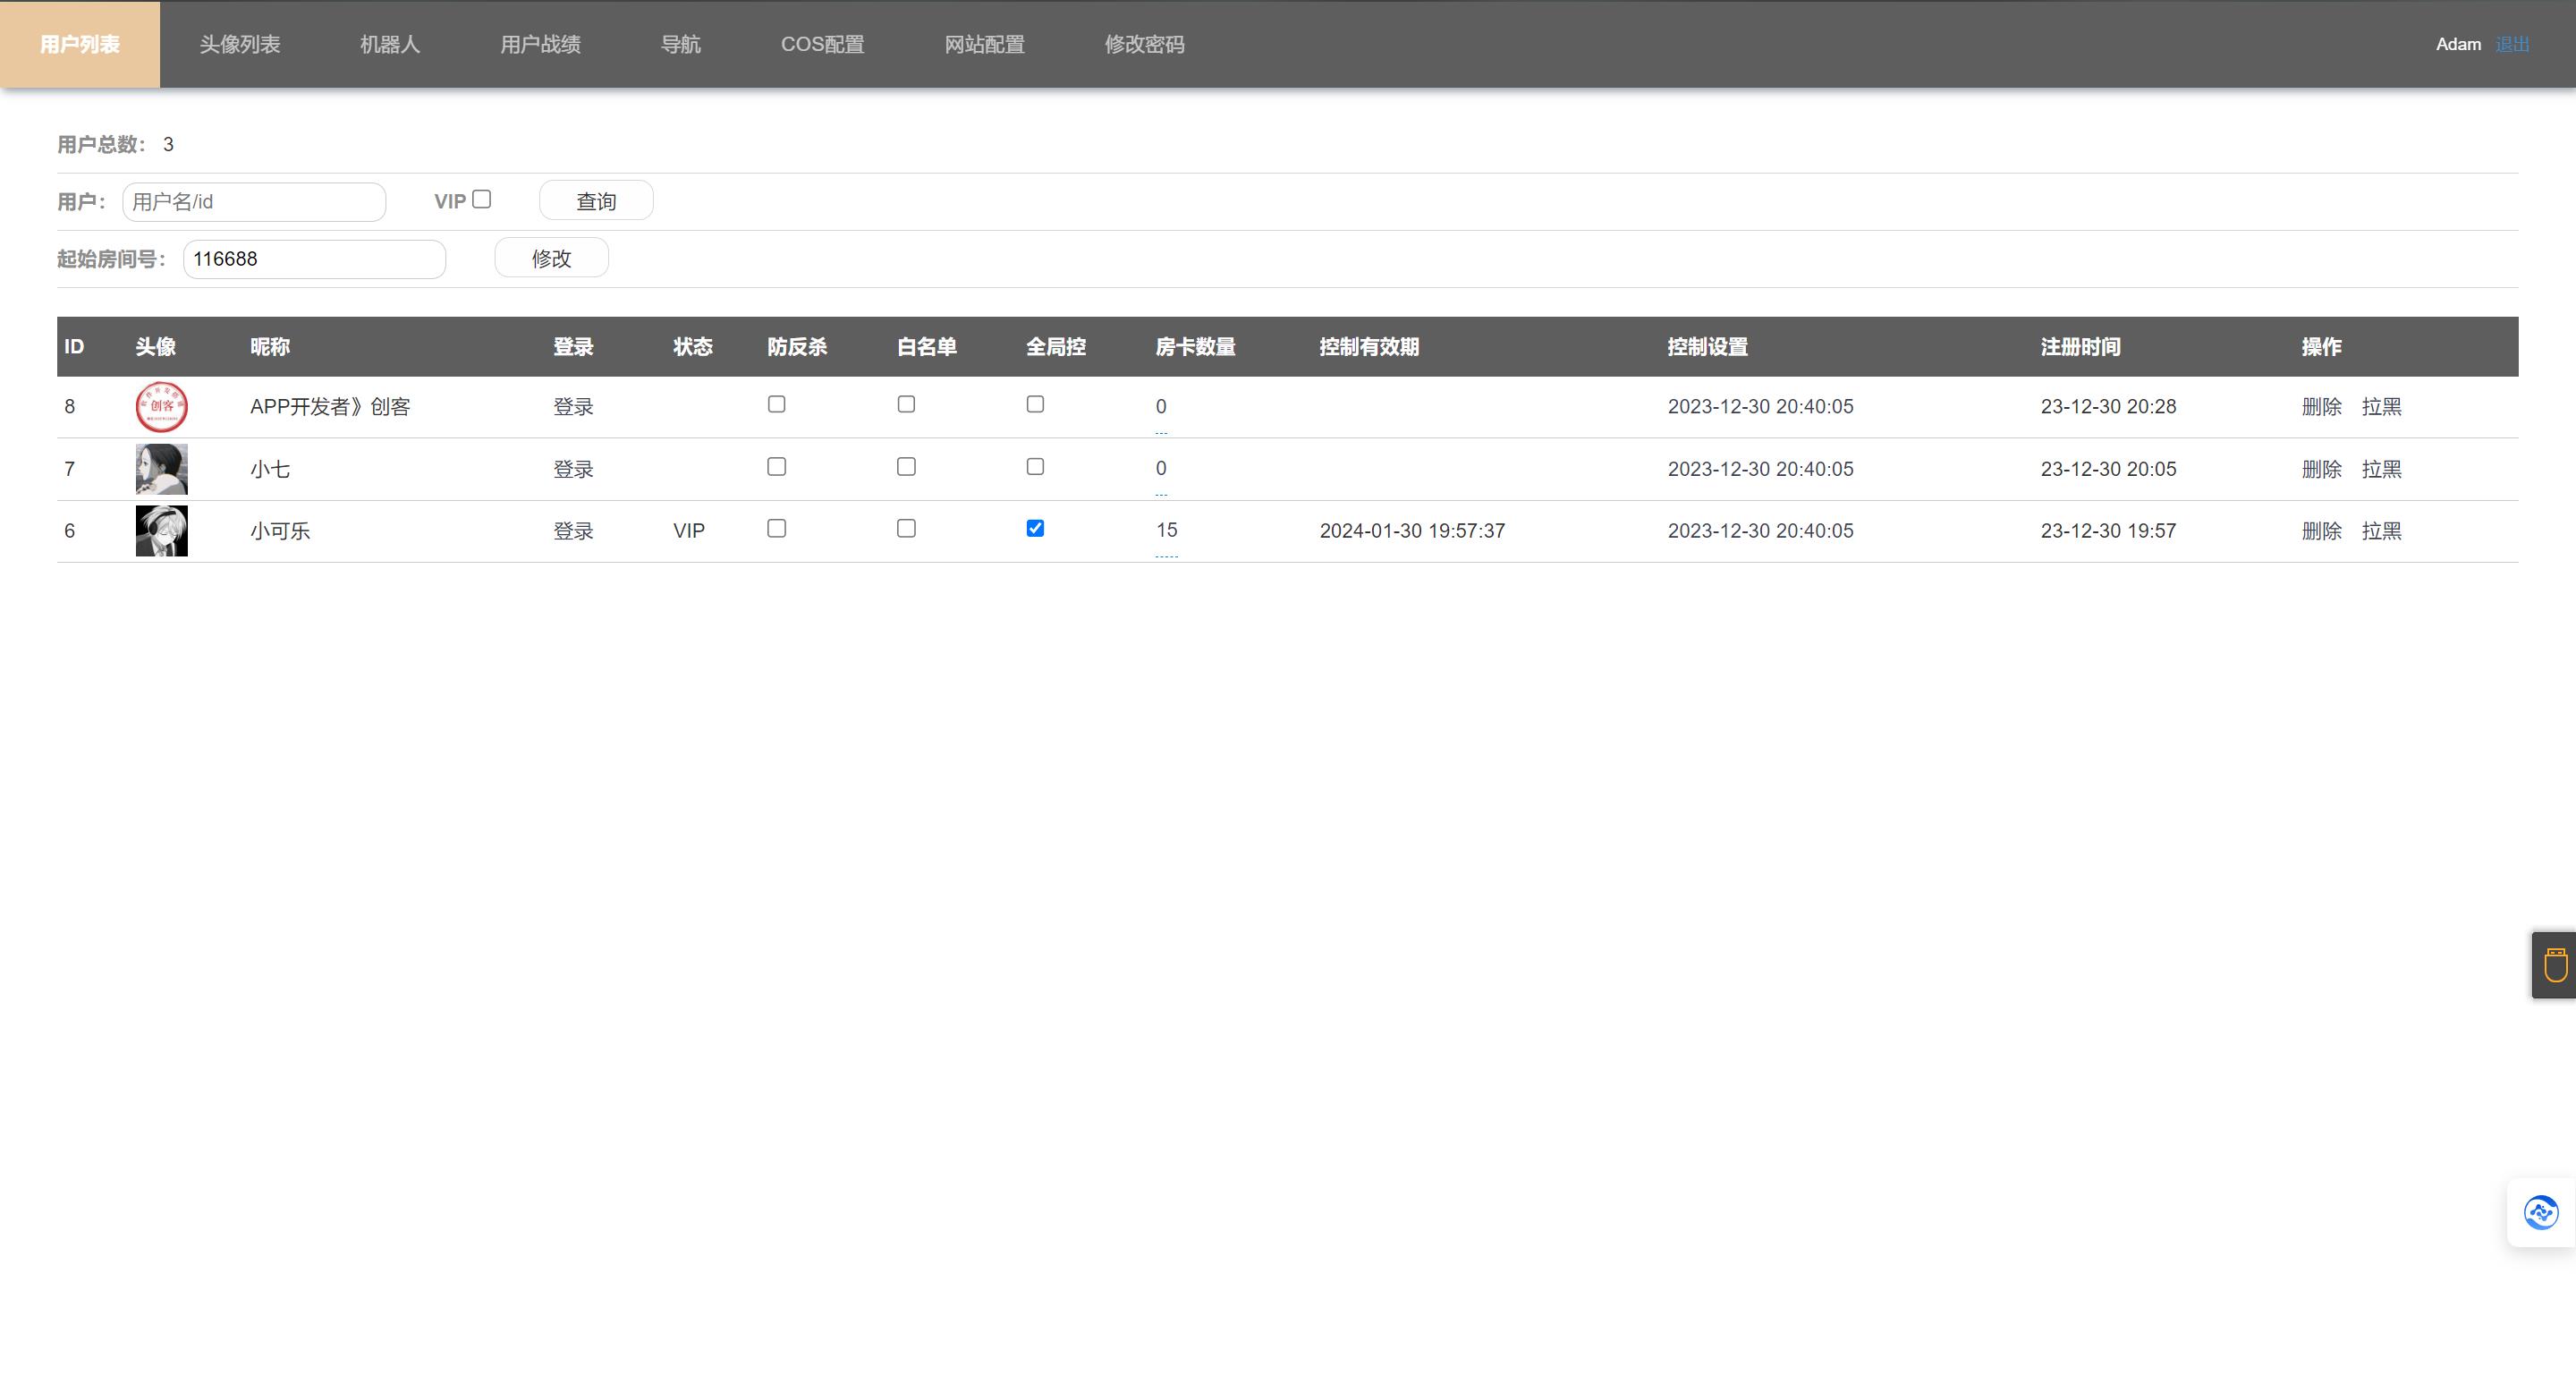
Task: Click the orange floating widget icon on the right edge
Action: (2555, 965)
